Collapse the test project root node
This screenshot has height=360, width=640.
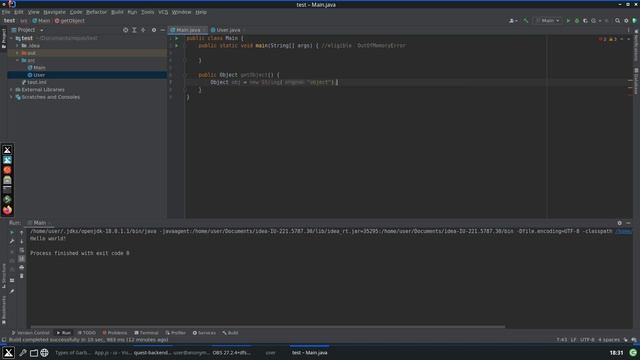coord(11,38)
